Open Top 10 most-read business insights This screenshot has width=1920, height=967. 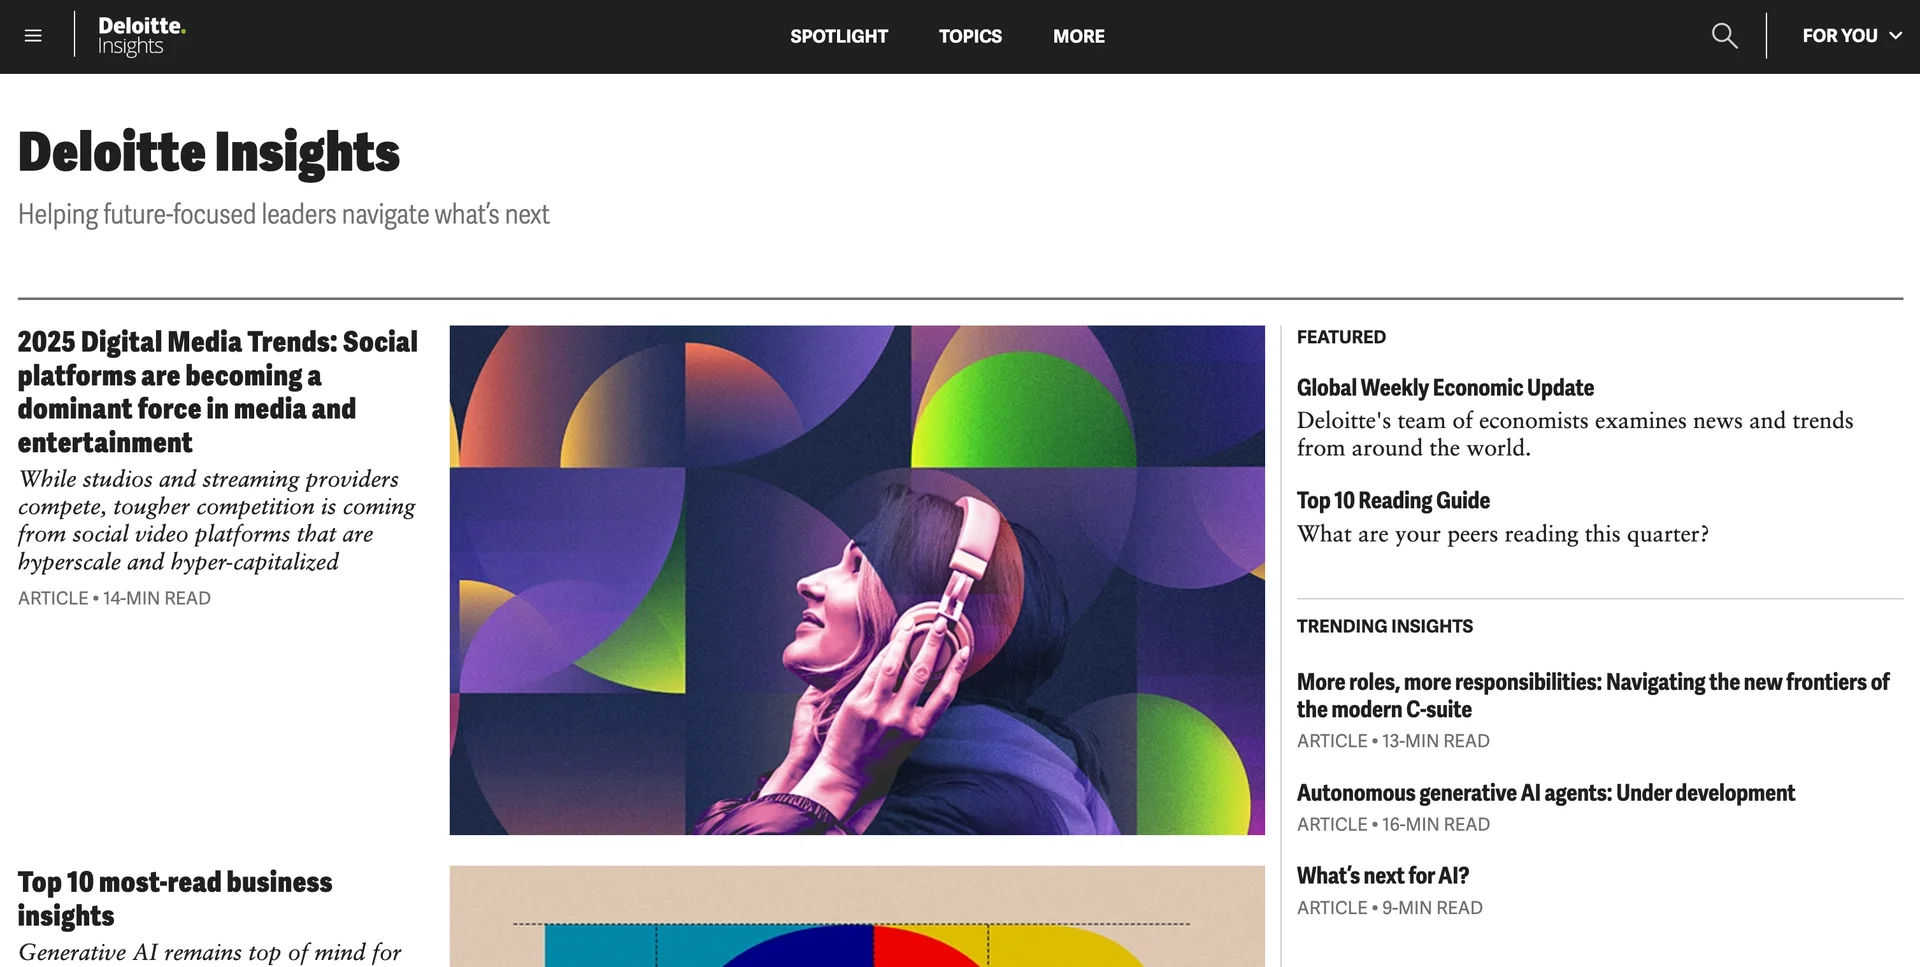[x=175, y=899]
